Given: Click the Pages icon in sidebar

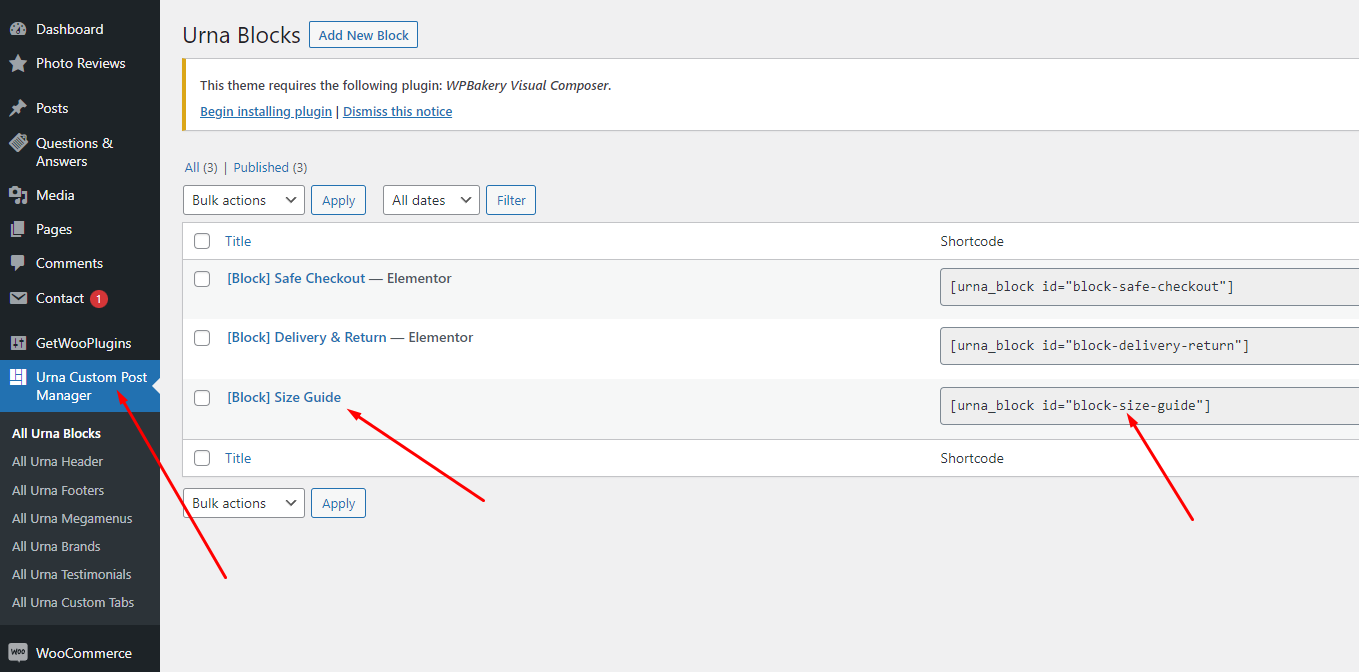Looking at the screenshot, I should (x=18, y=229).
